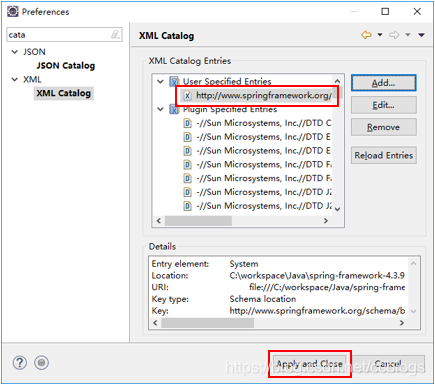Cancel the Preferences dialog

pyautogui.click(x=388, y=364)
